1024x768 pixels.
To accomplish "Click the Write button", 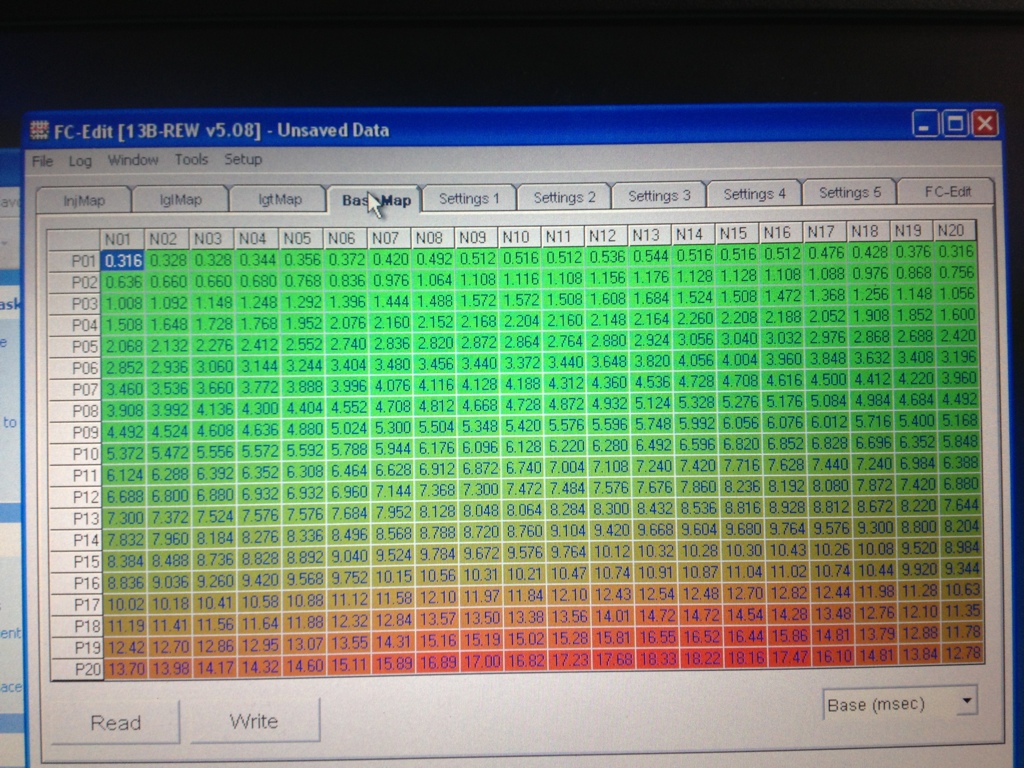I will (x=254, y=721).
